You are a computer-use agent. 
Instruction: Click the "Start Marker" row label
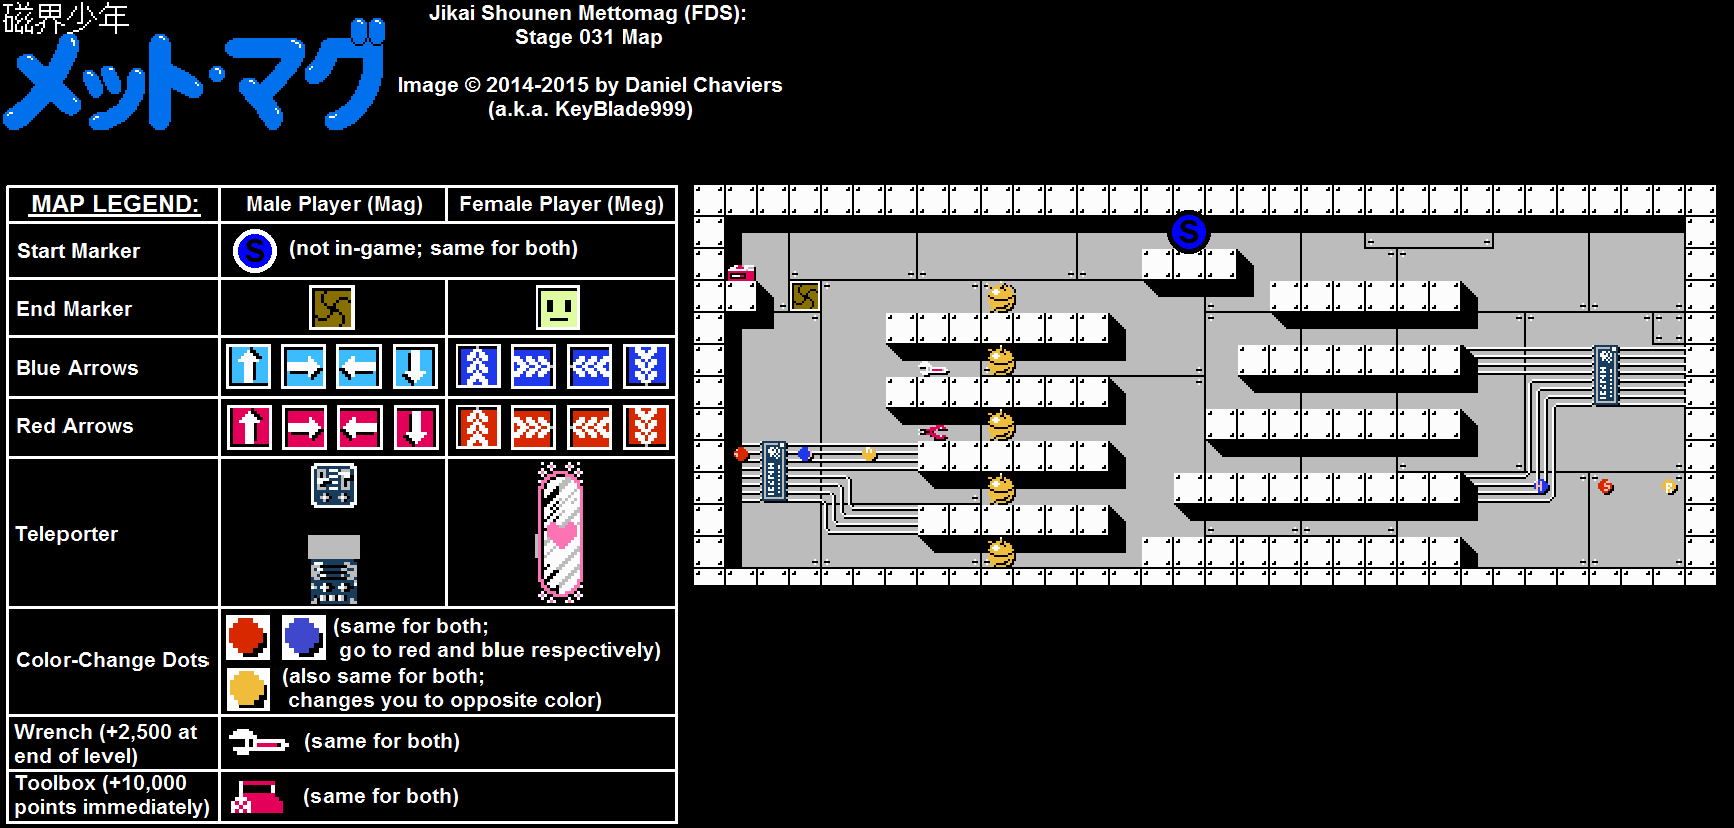pyautogui.click(x=78, y=251)
